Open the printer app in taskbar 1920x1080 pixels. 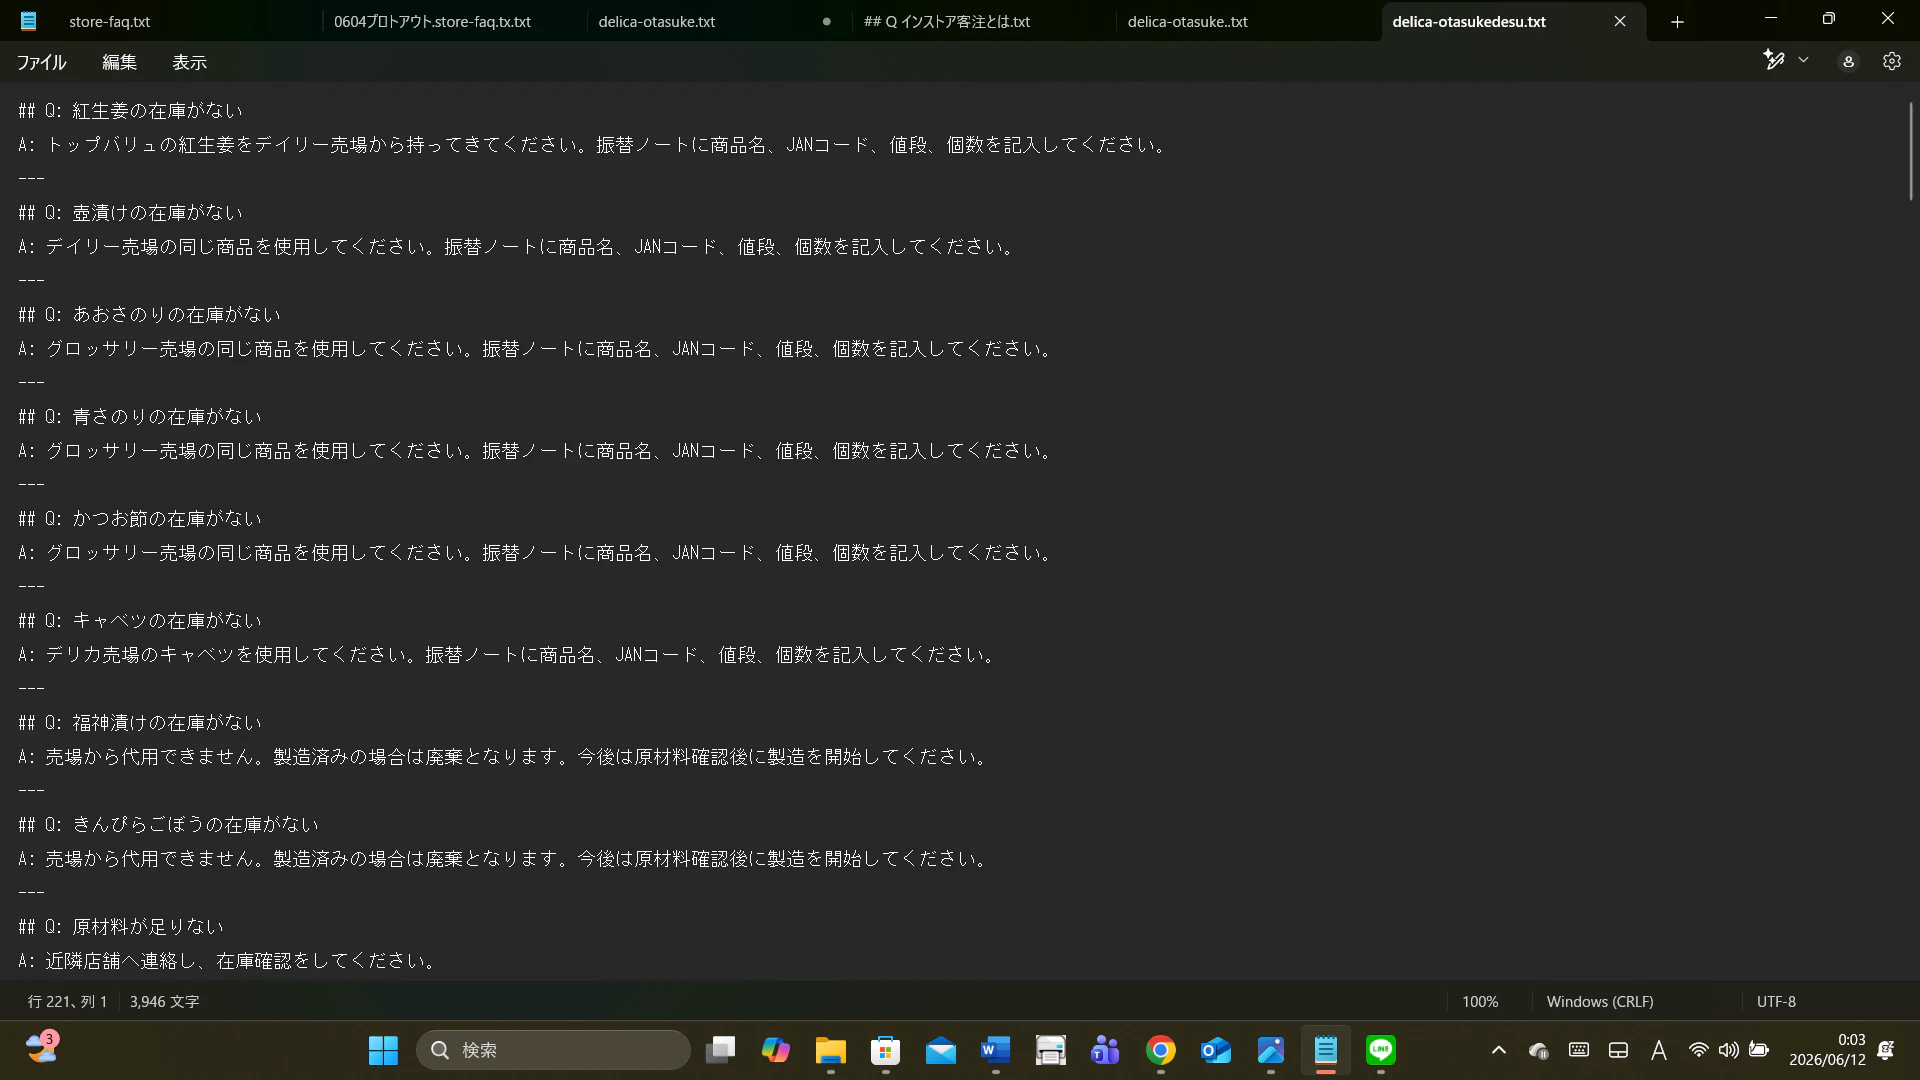pyautogui.click(x=1050, y=1050)
